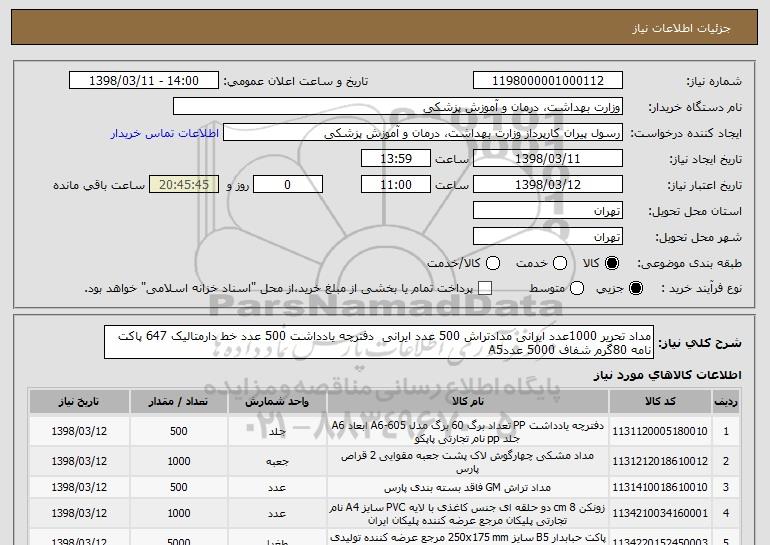The height and width of the screenshot is (545, 770).
Task: Click the request creator field رسول پیران
Action: click(x=423, y=133)
